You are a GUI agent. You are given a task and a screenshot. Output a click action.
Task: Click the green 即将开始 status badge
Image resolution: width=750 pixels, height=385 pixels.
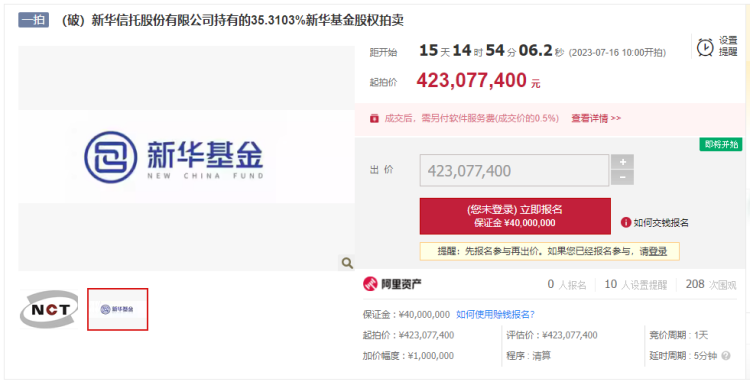[x=721, y=144]
